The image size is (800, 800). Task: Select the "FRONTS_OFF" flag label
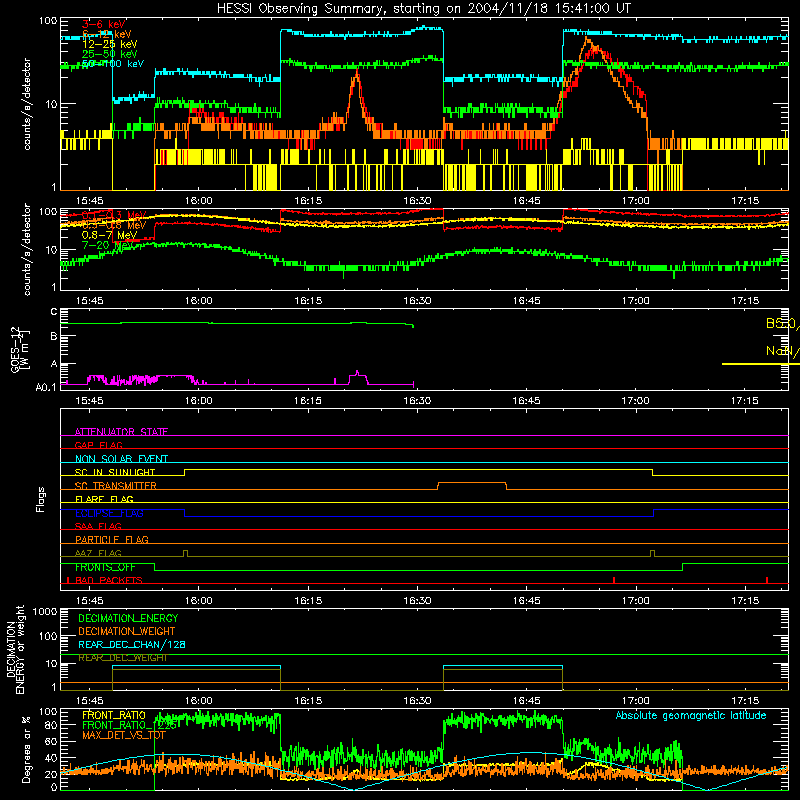click(x=105, y=567)
